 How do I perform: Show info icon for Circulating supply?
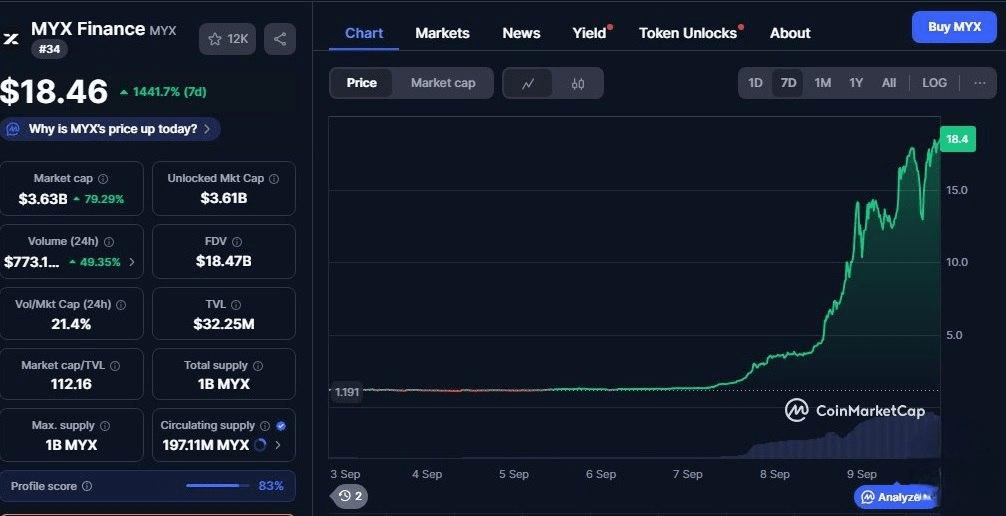[264, 426]
